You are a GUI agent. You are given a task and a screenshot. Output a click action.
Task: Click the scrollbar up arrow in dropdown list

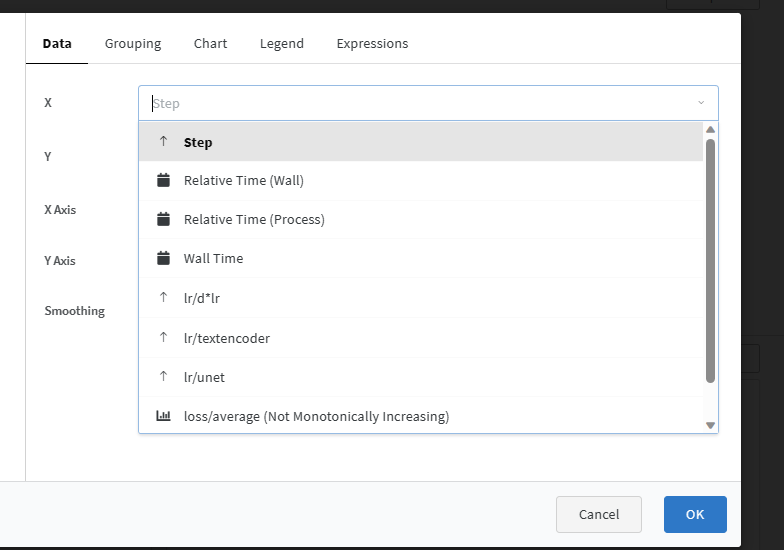[710, 130]
